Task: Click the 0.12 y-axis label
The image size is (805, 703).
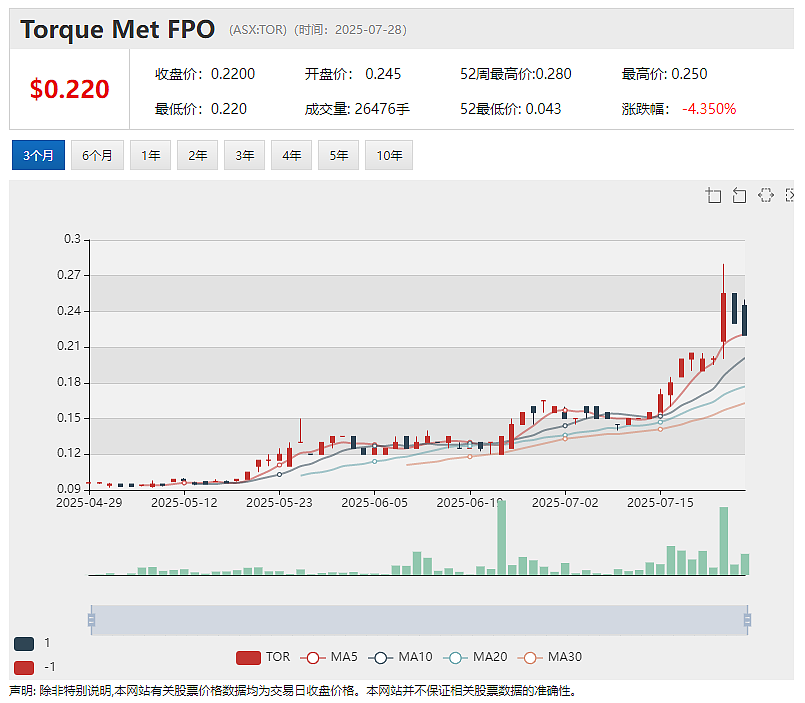Action: tap(69, 453)
